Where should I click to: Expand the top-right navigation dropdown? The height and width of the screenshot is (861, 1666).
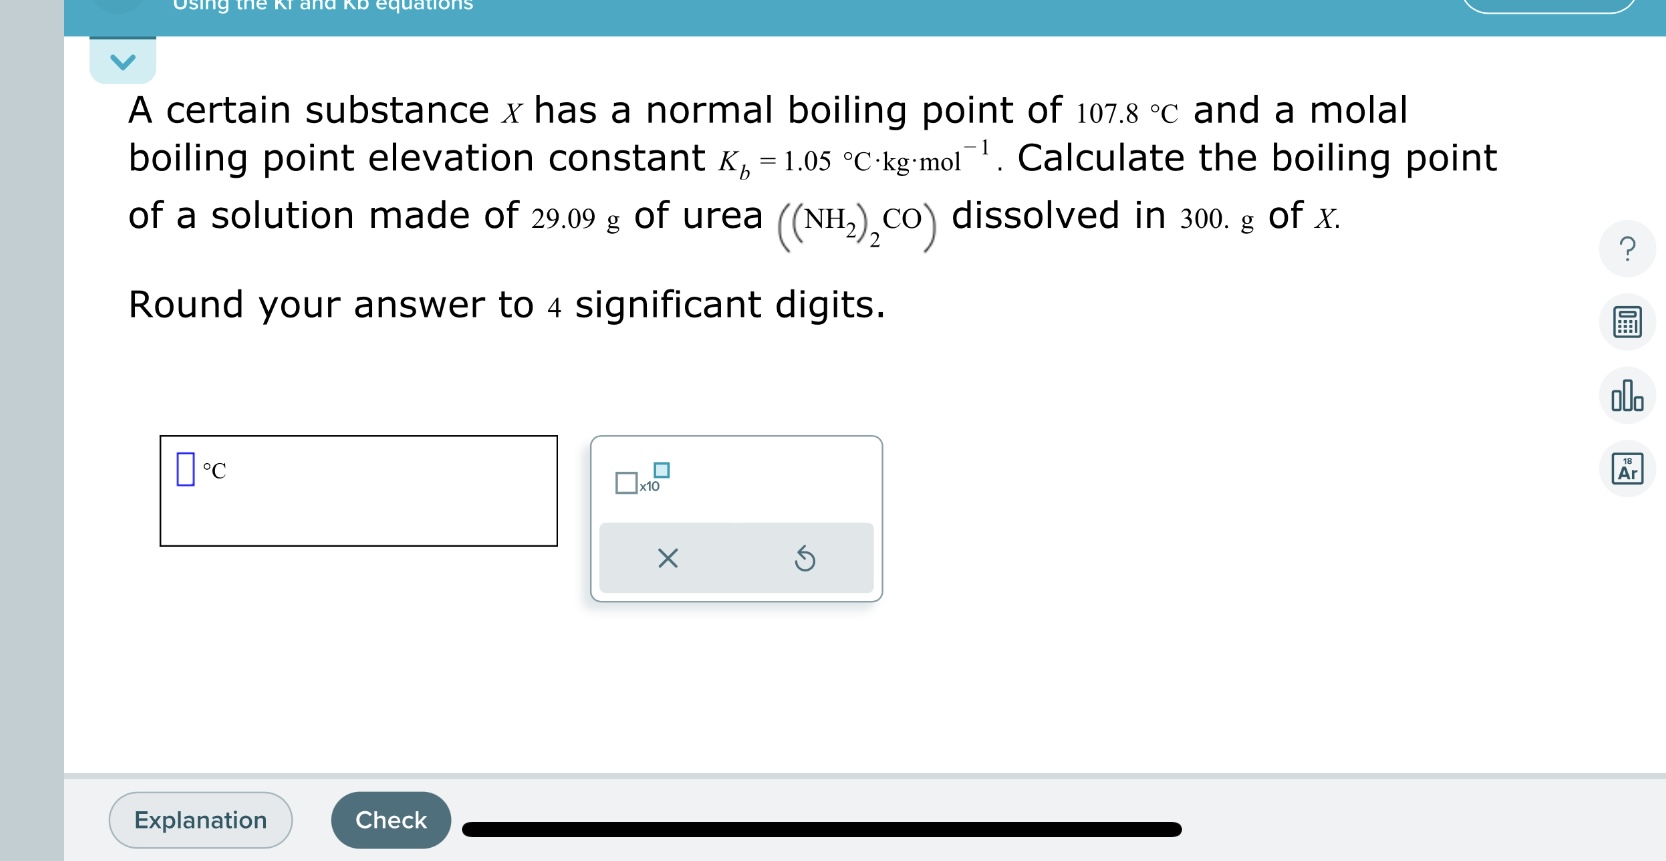coord(1551,4)
